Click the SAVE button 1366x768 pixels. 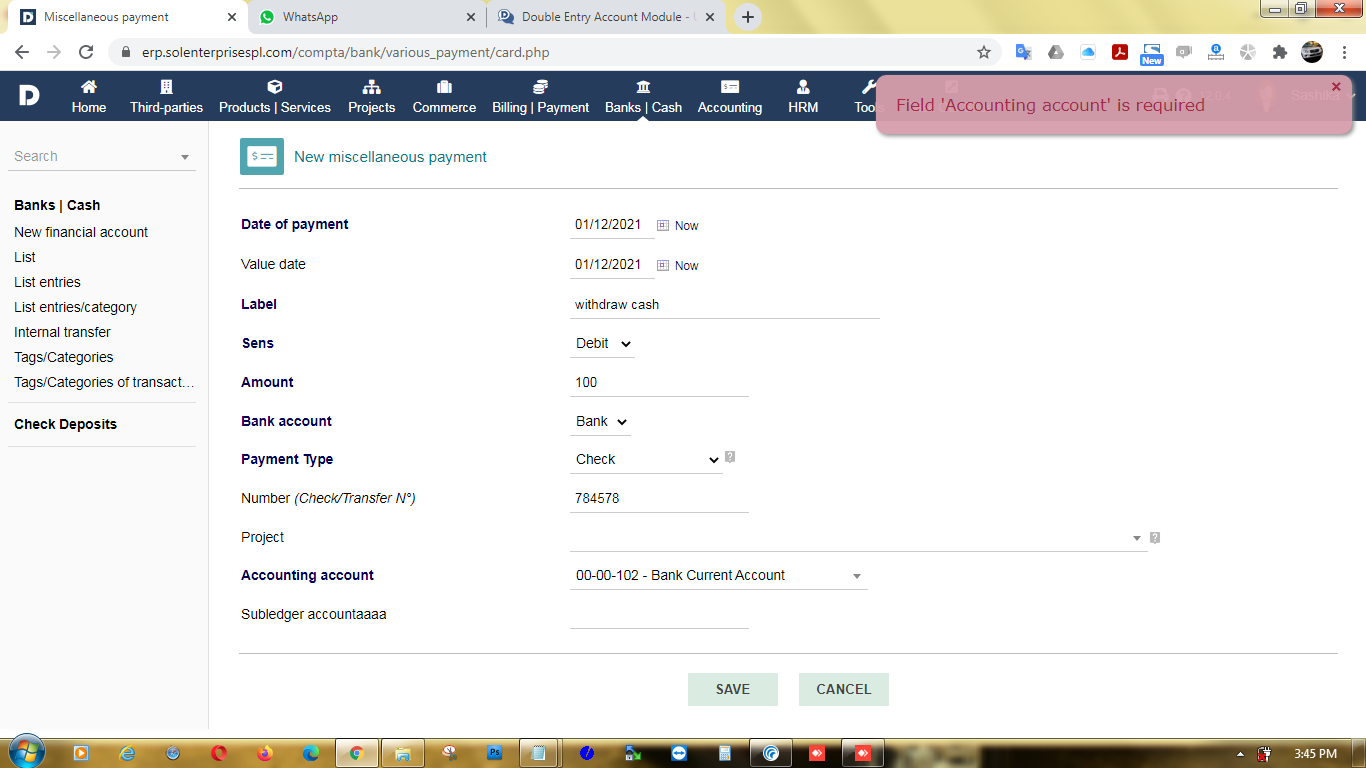coord(733,689)
